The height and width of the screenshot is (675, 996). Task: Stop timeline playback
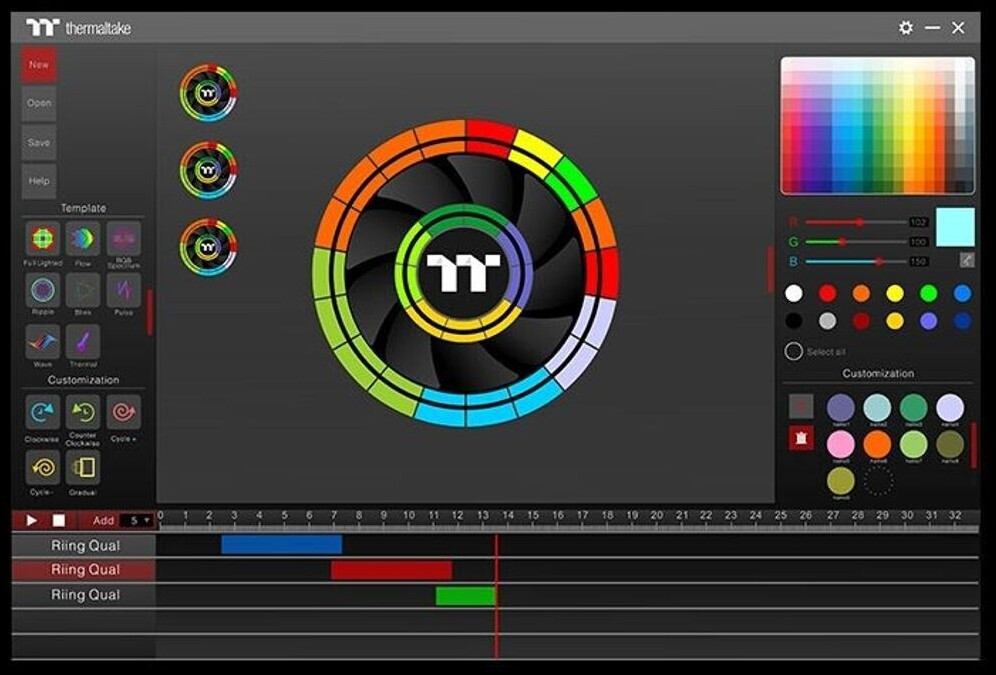pyautogui.click(x=58, y=520)
